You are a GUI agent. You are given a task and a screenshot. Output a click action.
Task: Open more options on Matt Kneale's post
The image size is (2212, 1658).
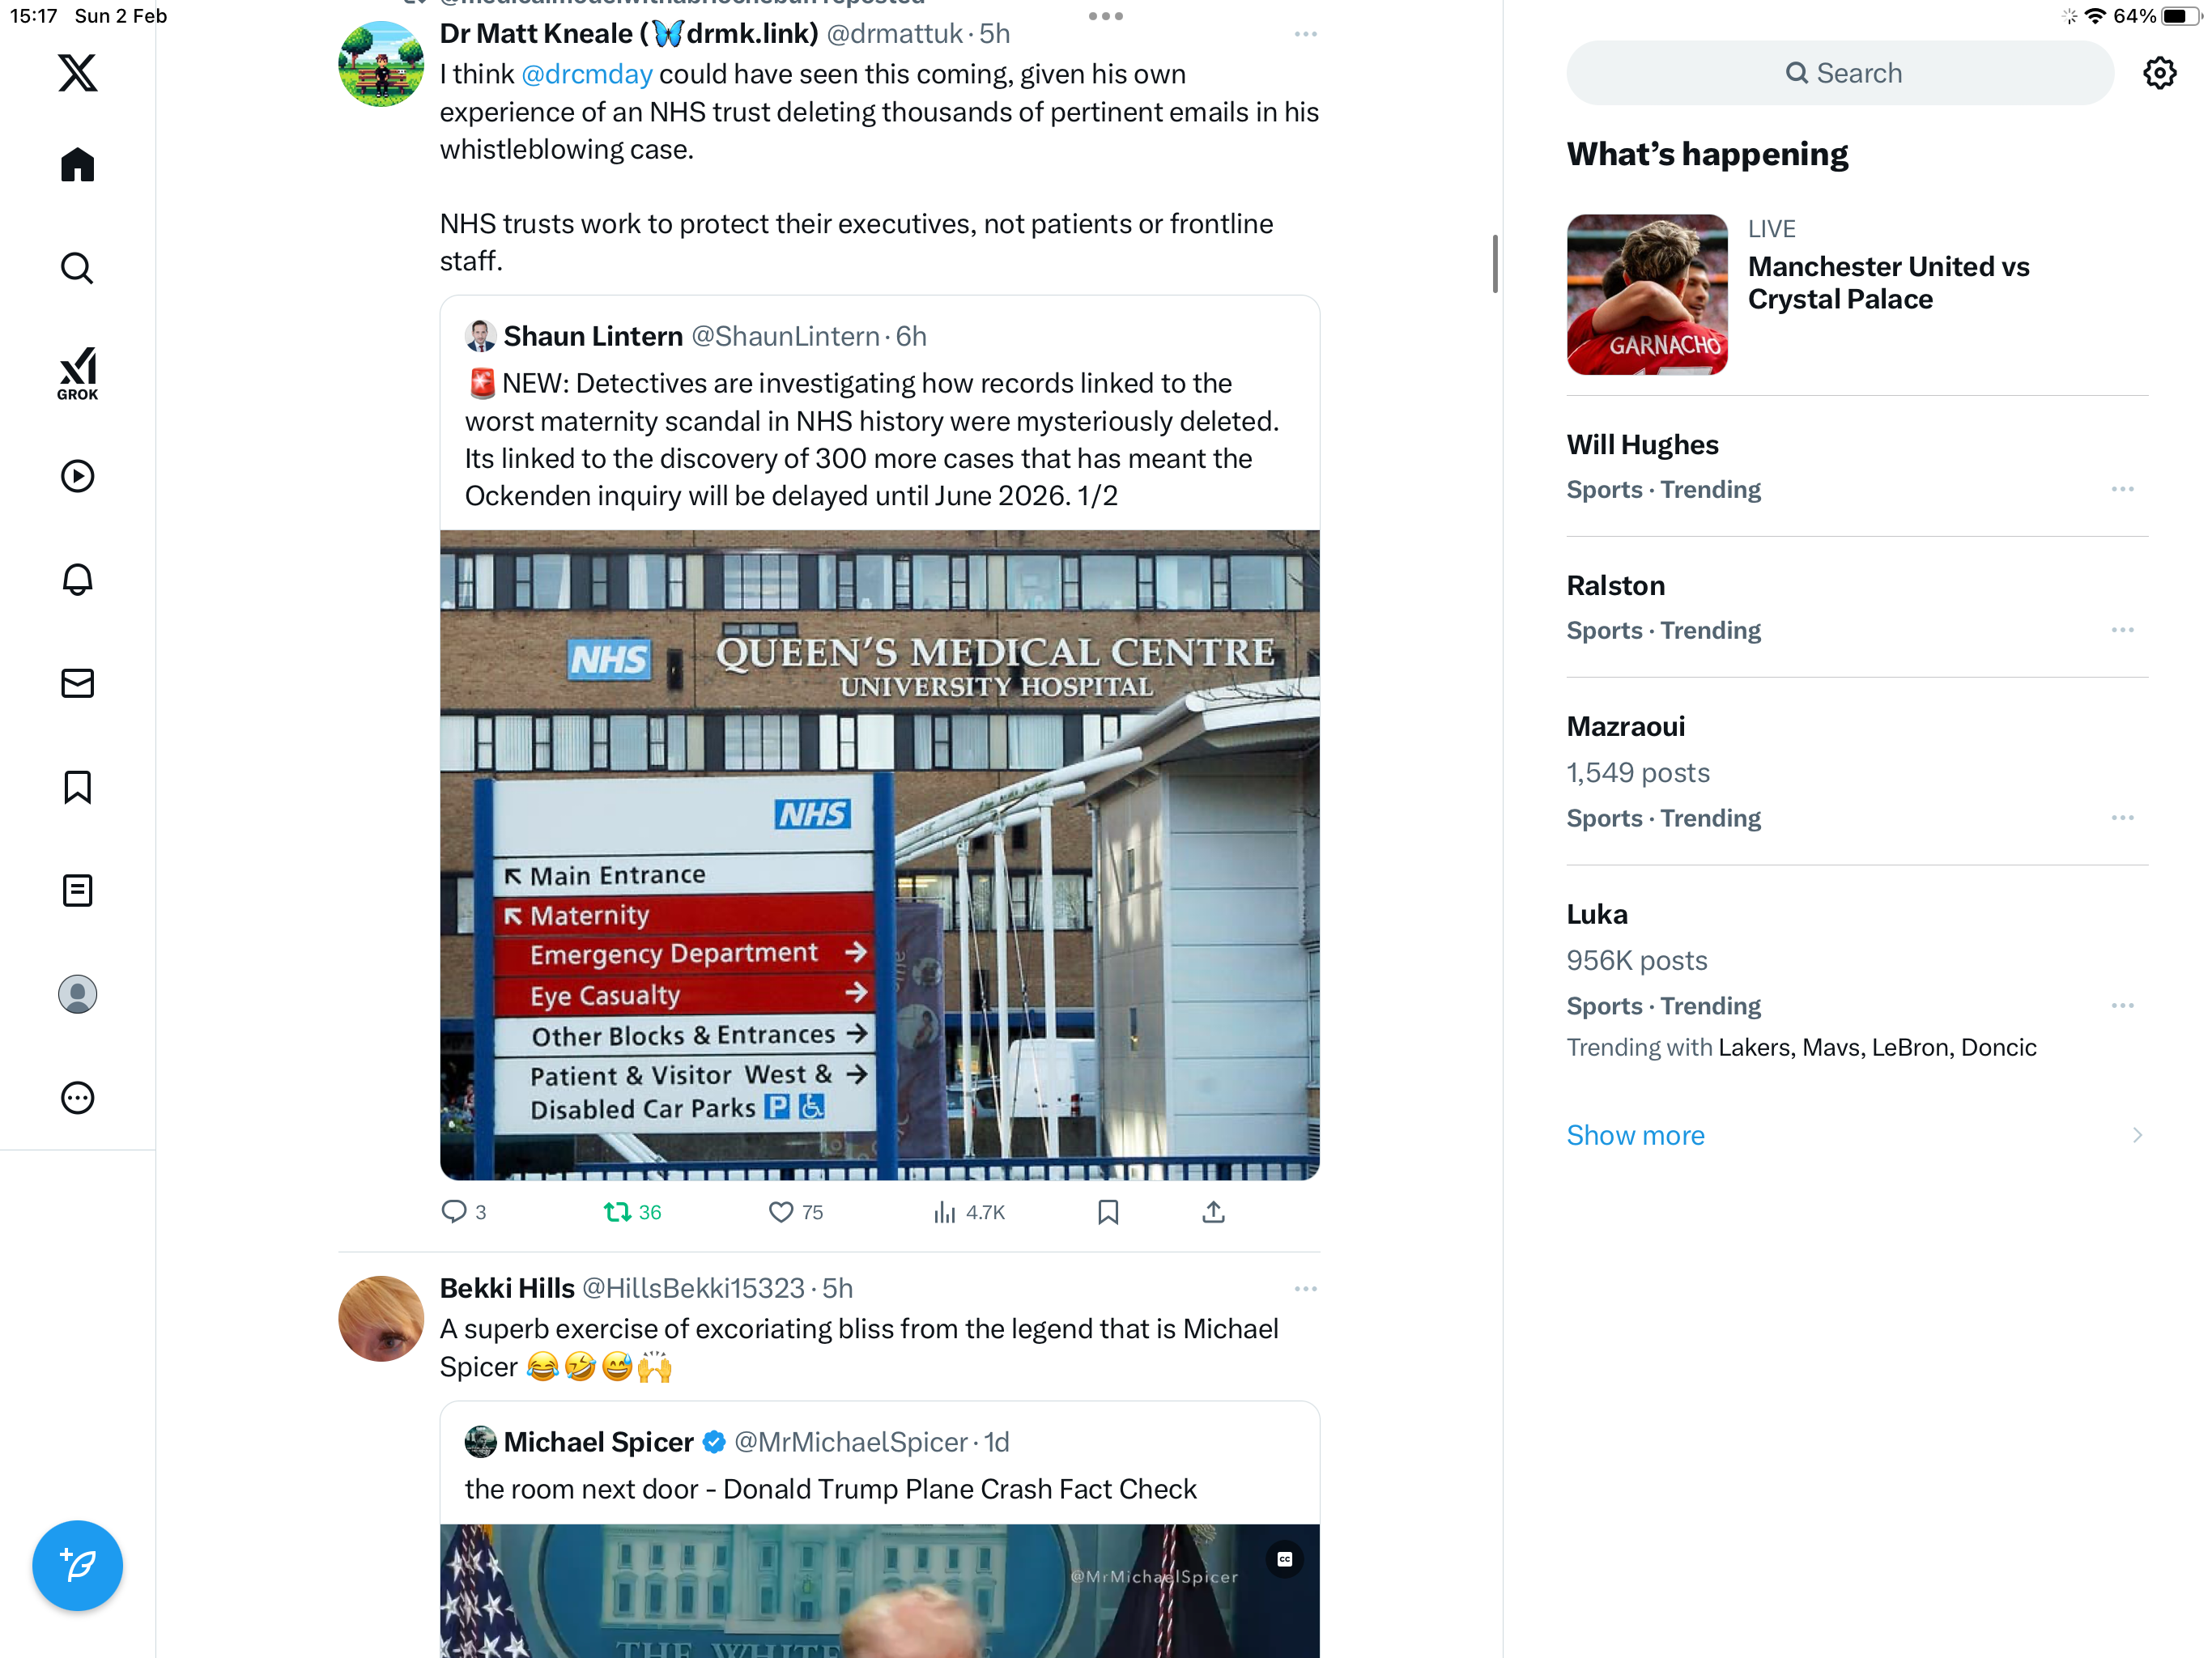[x=1305, y=34]
